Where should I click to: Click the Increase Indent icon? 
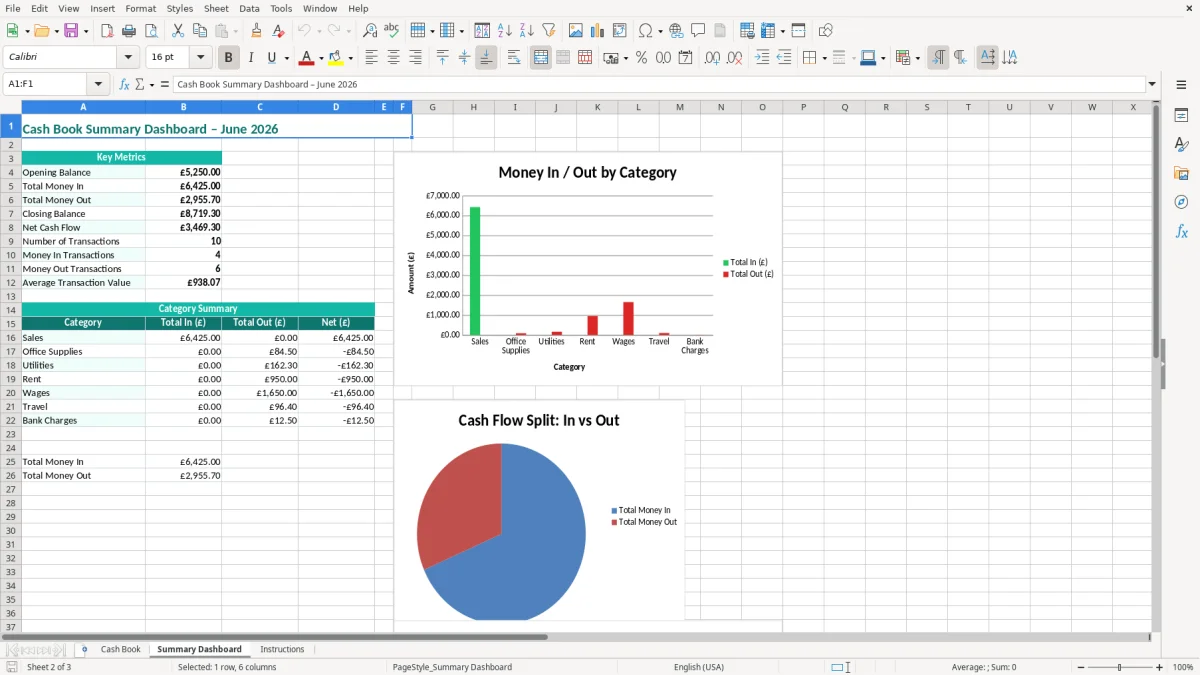(762, 58)
